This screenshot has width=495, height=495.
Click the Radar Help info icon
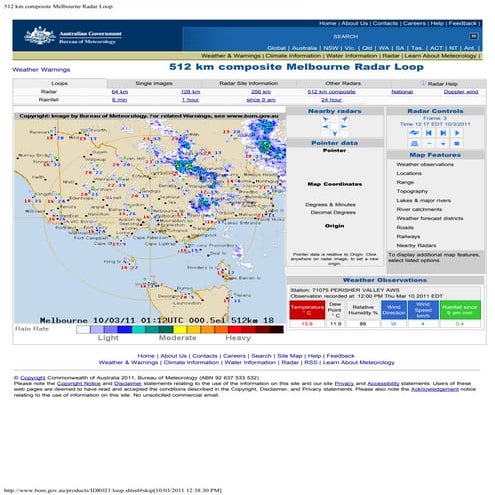pos(423,83)
